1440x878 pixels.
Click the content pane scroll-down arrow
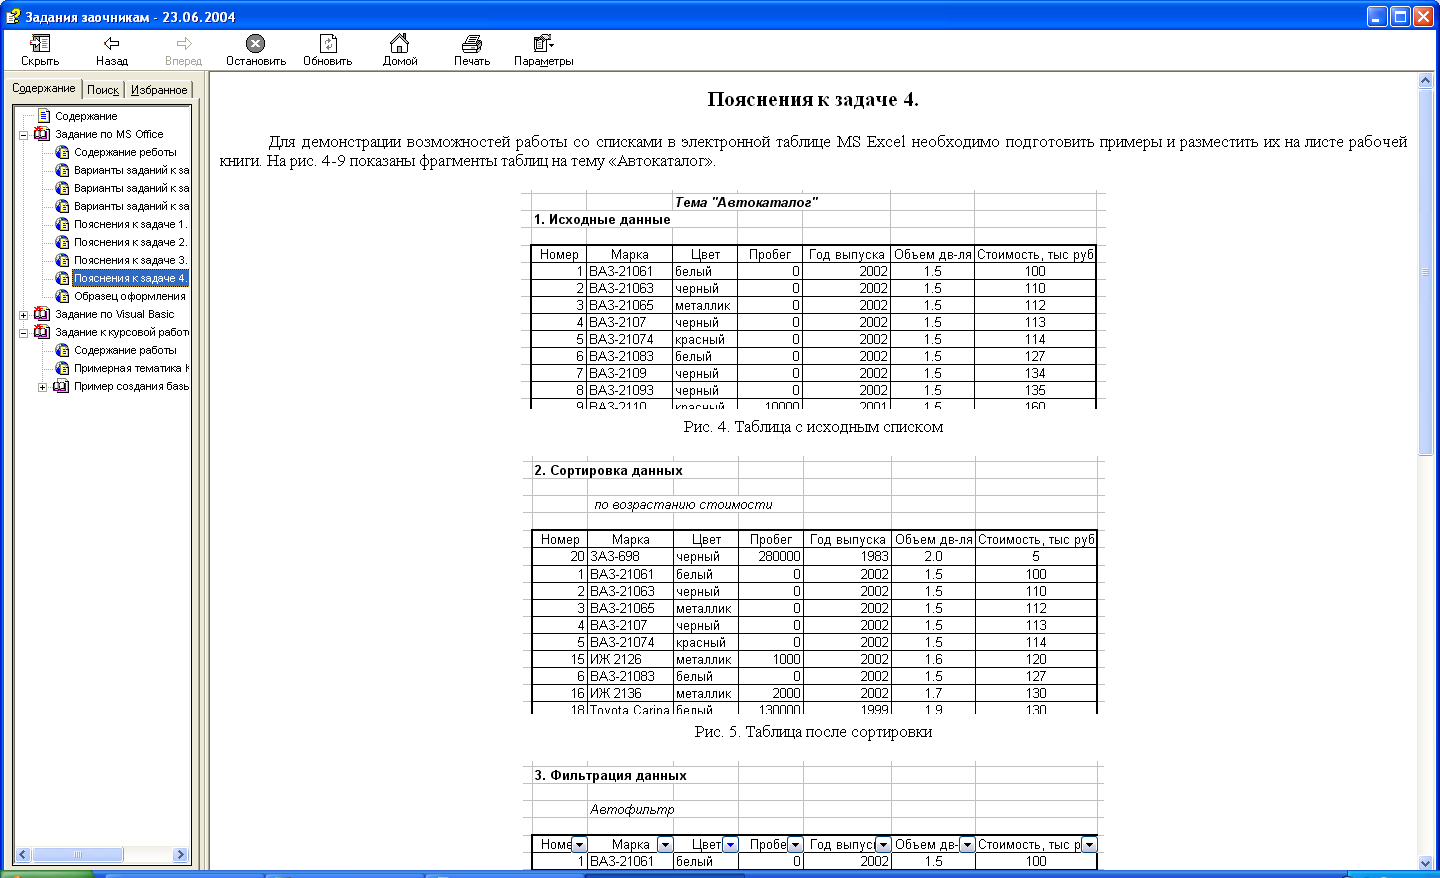click(x=1426, y=862)
